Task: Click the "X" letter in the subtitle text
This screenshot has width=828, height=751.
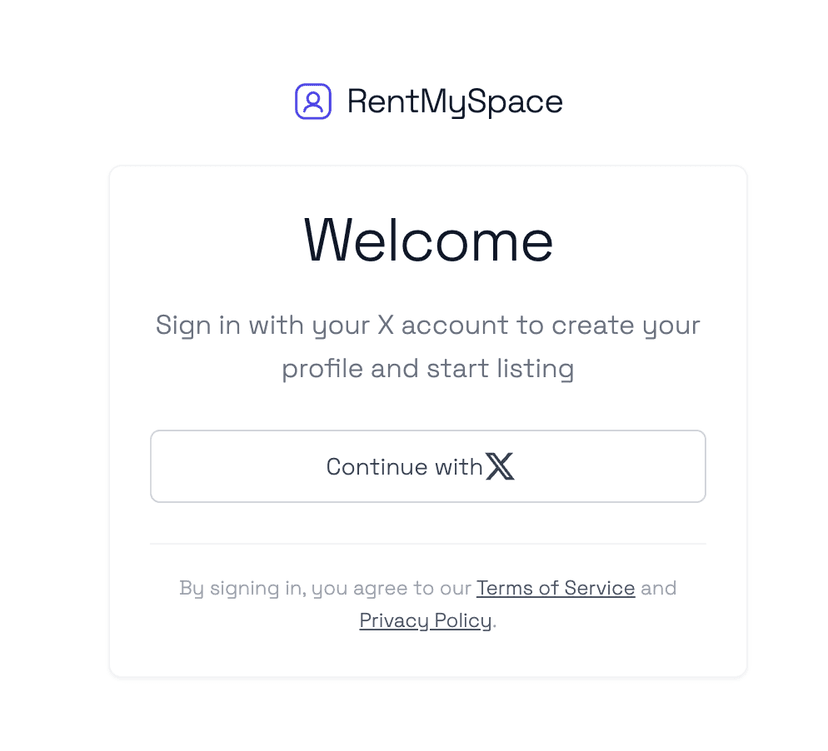Action: click(x=386, y=326)
